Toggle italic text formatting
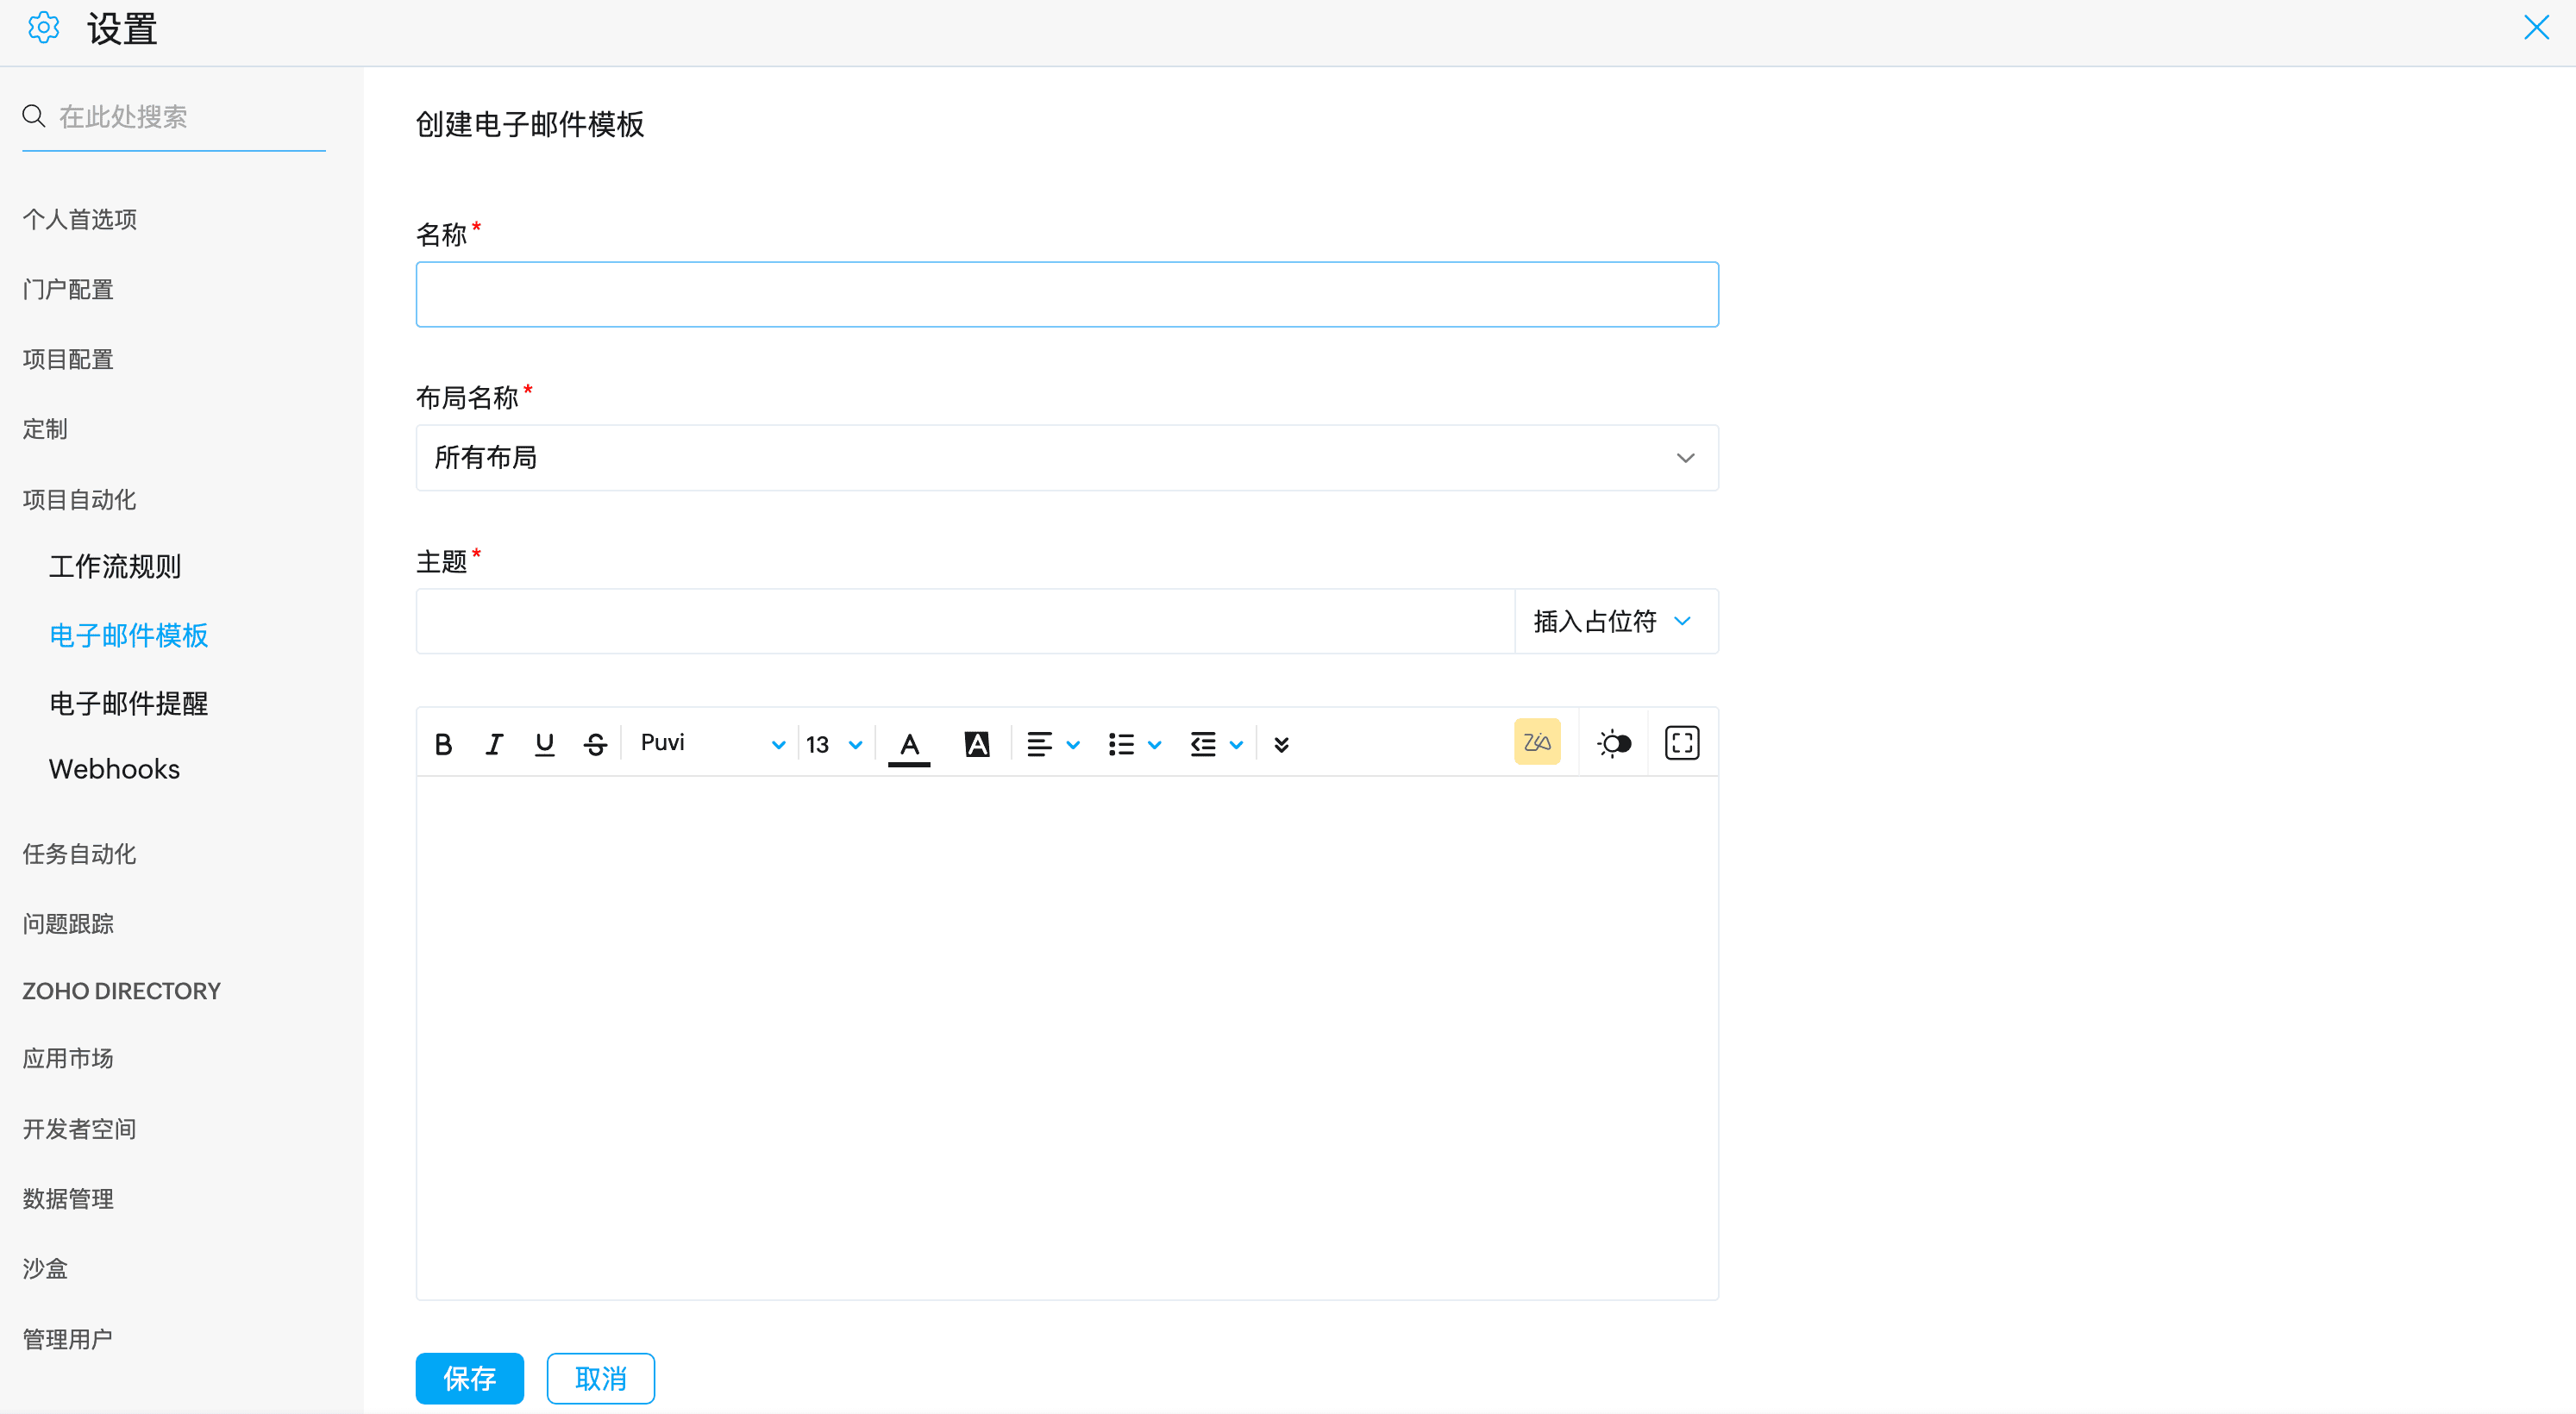The image size is (2576, 1414). click(x=494, y=744)
